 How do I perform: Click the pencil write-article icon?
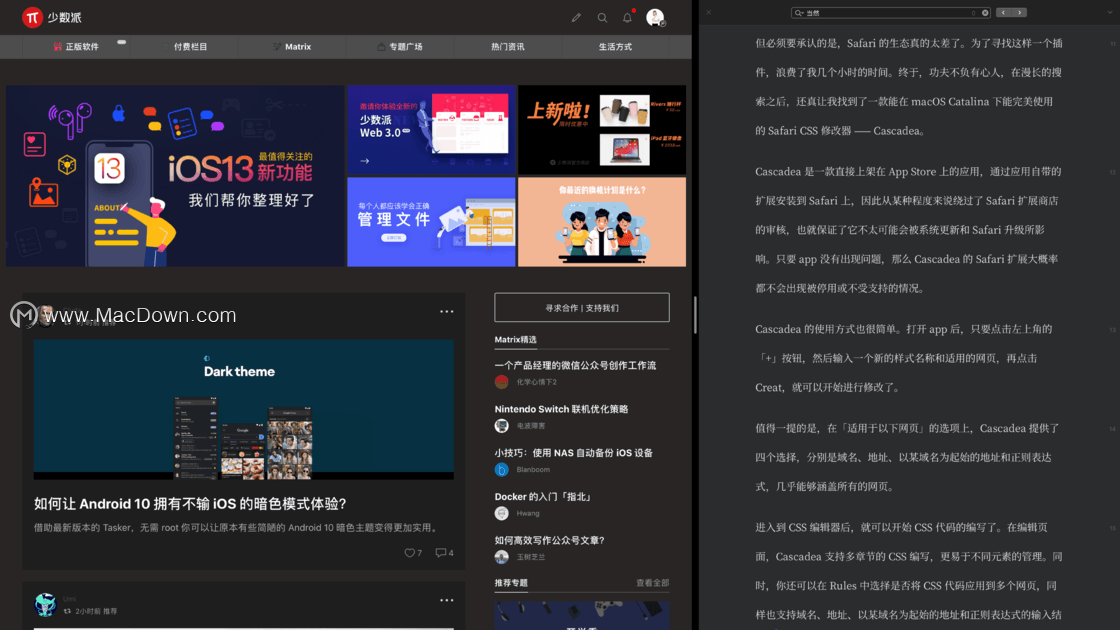[576, 18]
